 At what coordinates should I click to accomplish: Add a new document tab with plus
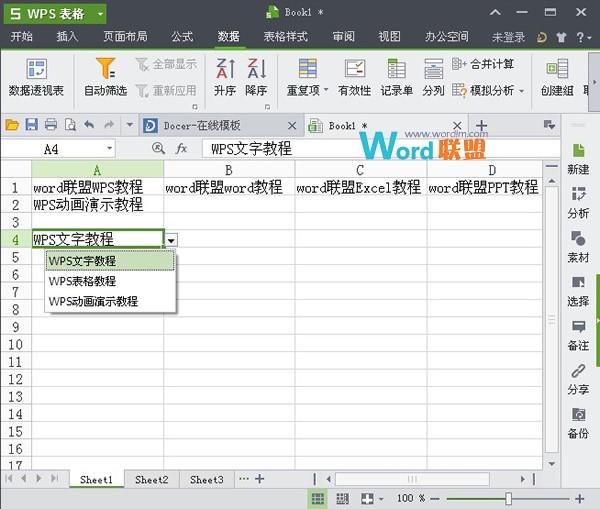pos(481,125)
